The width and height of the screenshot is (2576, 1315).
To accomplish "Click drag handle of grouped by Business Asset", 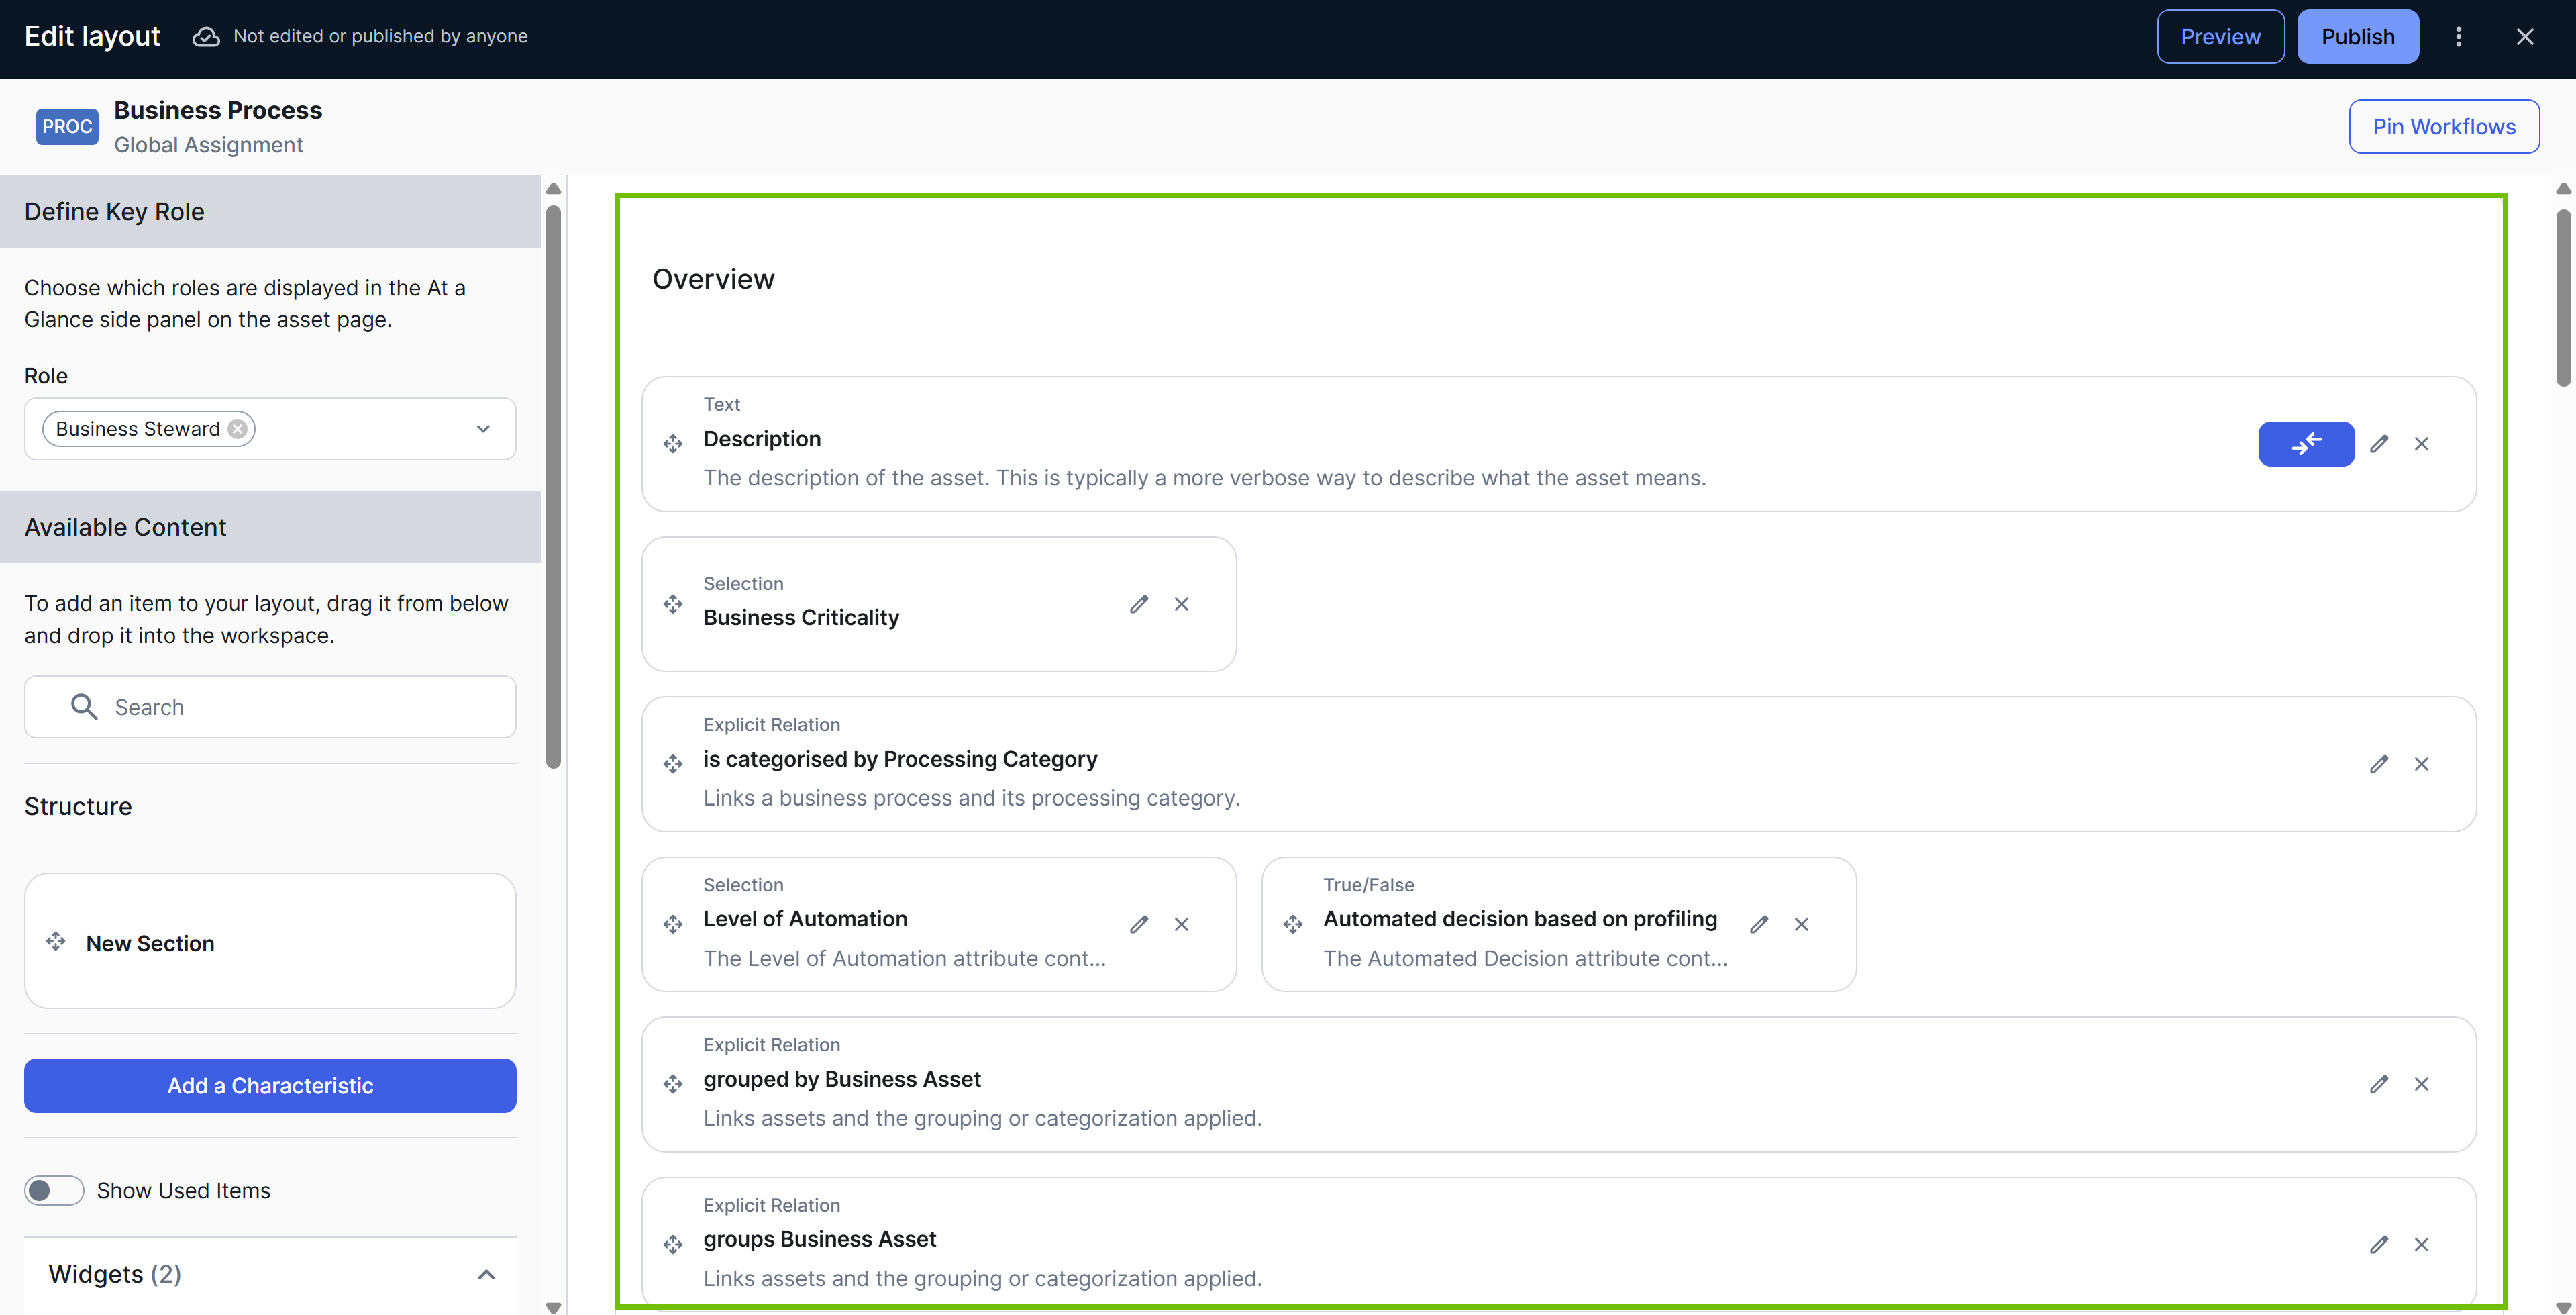I will pos(673,1084).
